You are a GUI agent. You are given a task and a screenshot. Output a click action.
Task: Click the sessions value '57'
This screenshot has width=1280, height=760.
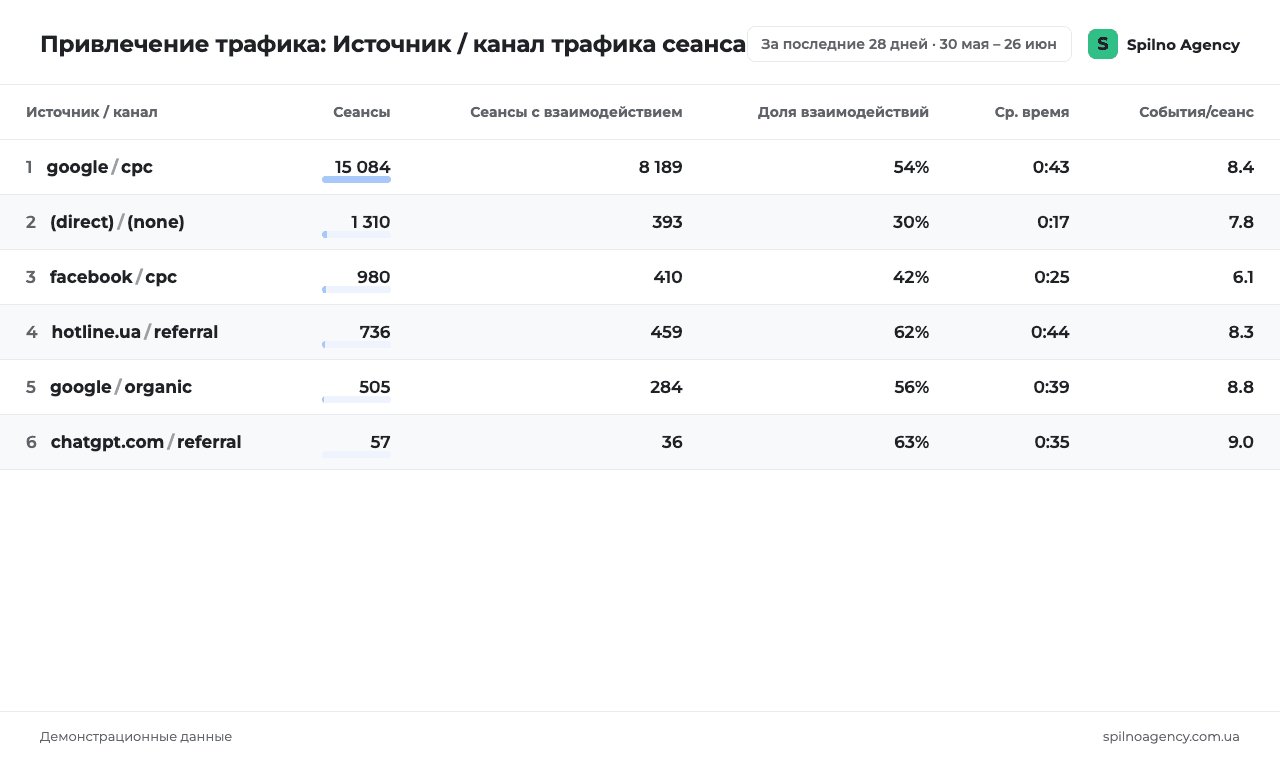pyautogui.click(x=380, y=442)
